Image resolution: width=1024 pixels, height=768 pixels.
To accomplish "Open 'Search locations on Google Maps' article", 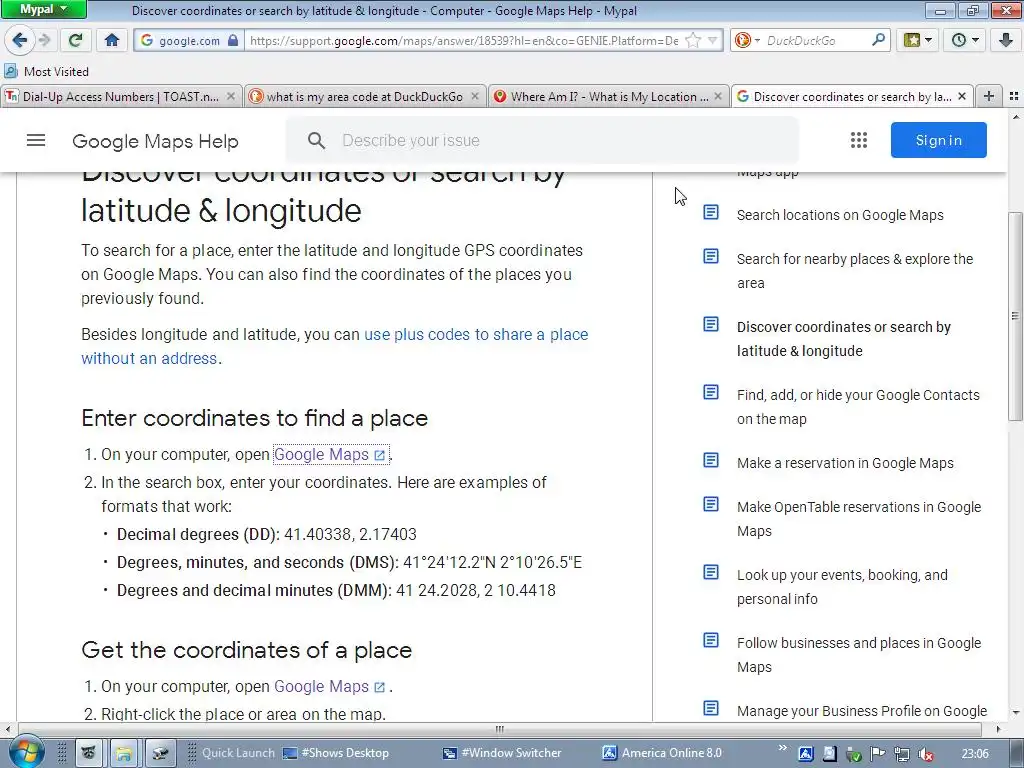I will (840, 215).
